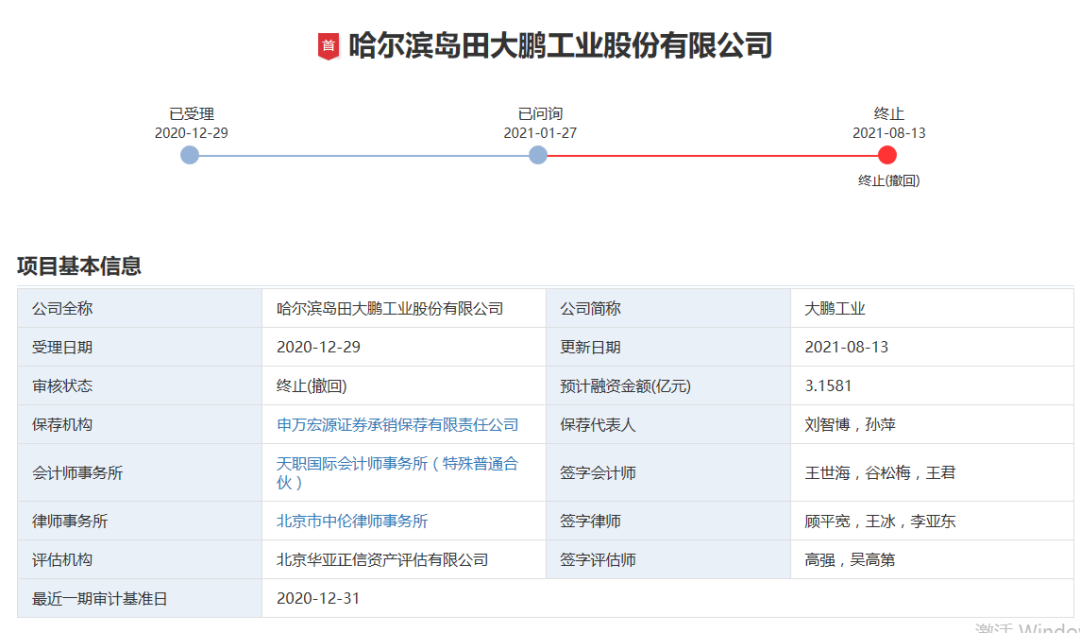Click the 受理日期 value 2020-12-29 in table
Image resolution: width=1080 pixels, height=633 pixels.
tap(404, 347)
